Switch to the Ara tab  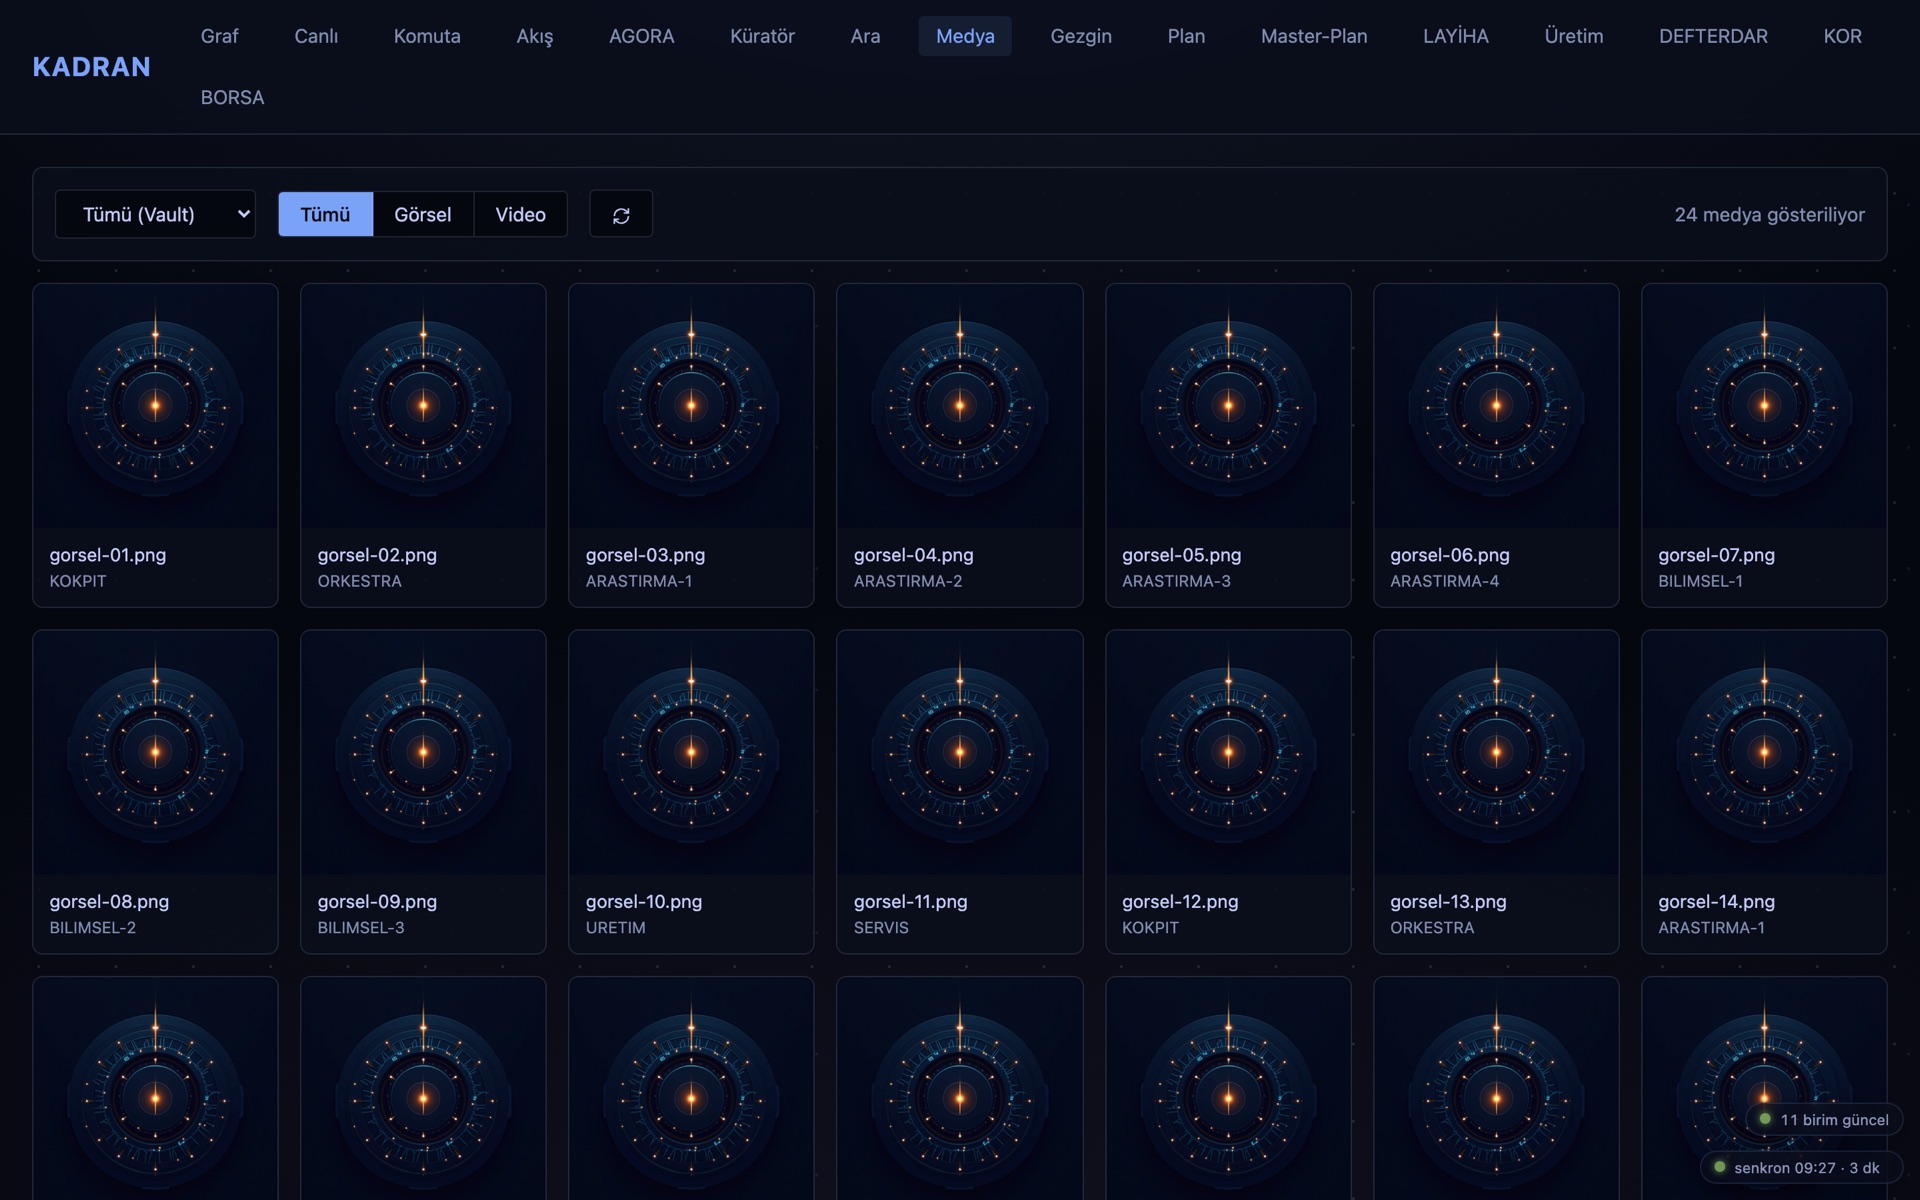tap(865, 36)
